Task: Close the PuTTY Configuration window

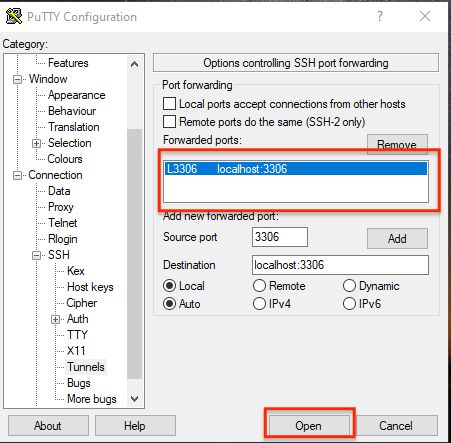Action: point(425,16)
